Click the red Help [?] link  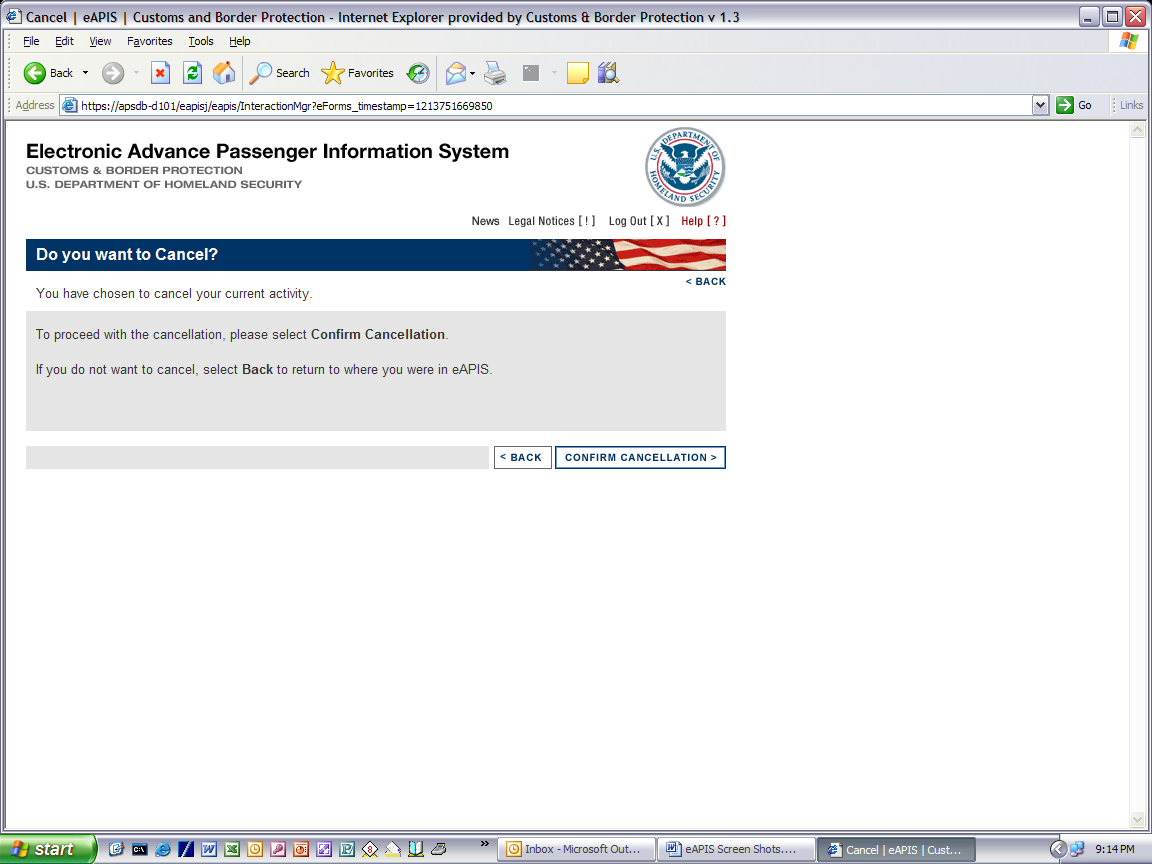[703, 221]
